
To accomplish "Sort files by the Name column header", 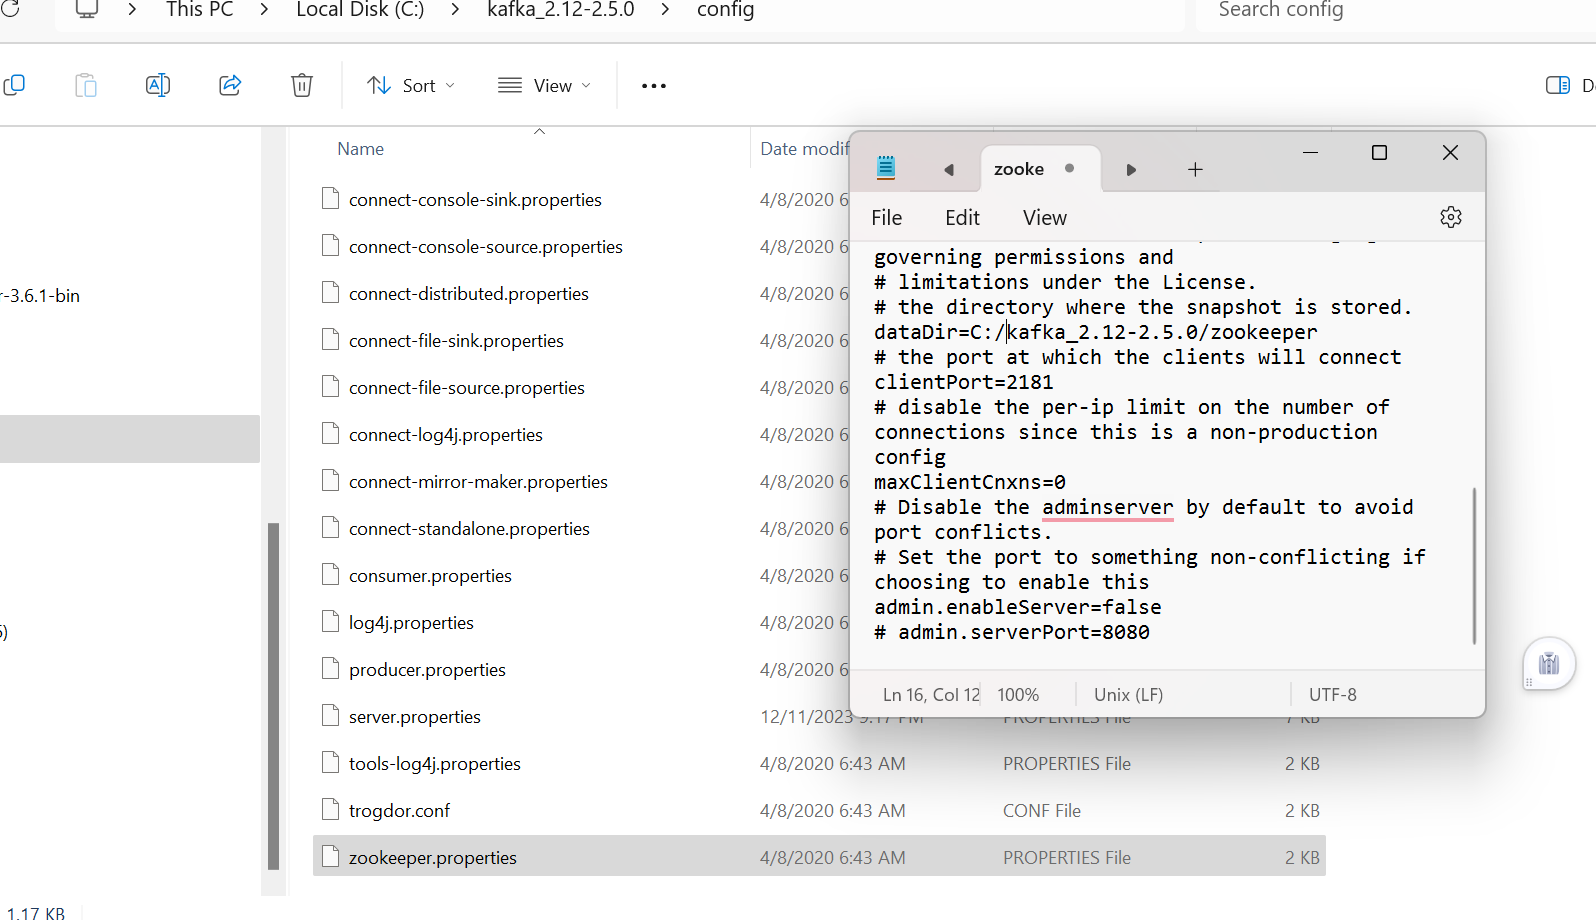I will [x=361, y=149].
